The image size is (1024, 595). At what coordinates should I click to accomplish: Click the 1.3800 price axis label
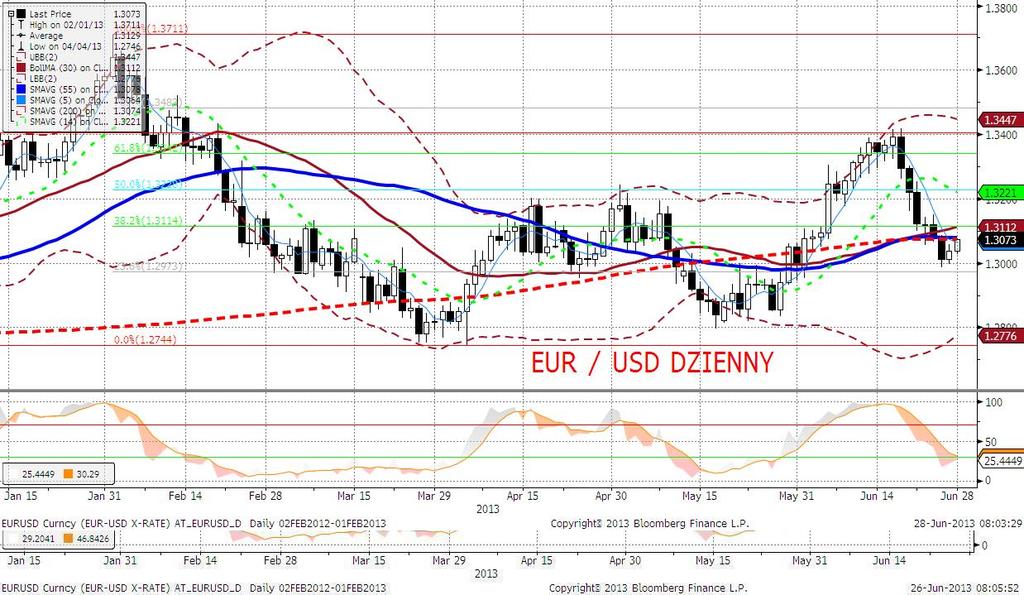click(1001, 8)
